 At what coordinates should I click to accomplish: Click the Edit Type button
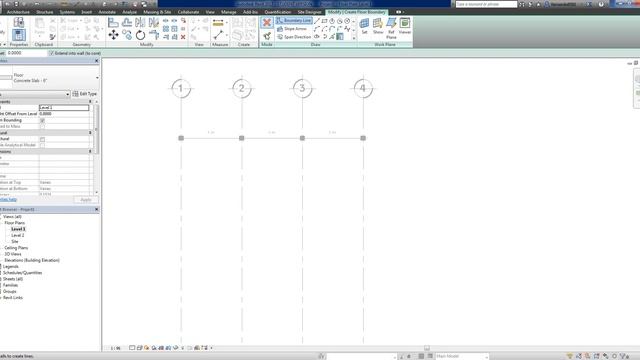point(85,94)
